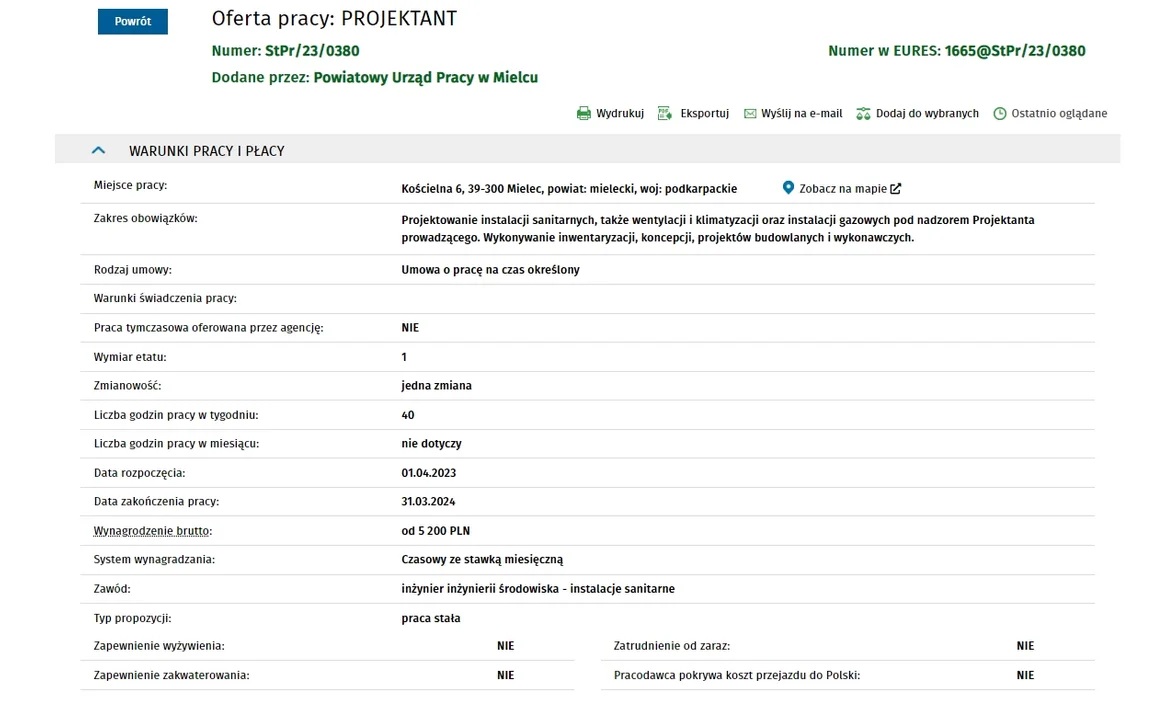Click the printer icon next to Wydrukuj
The height and width of the screenshot is (720, 1165).
coord(583,114)
